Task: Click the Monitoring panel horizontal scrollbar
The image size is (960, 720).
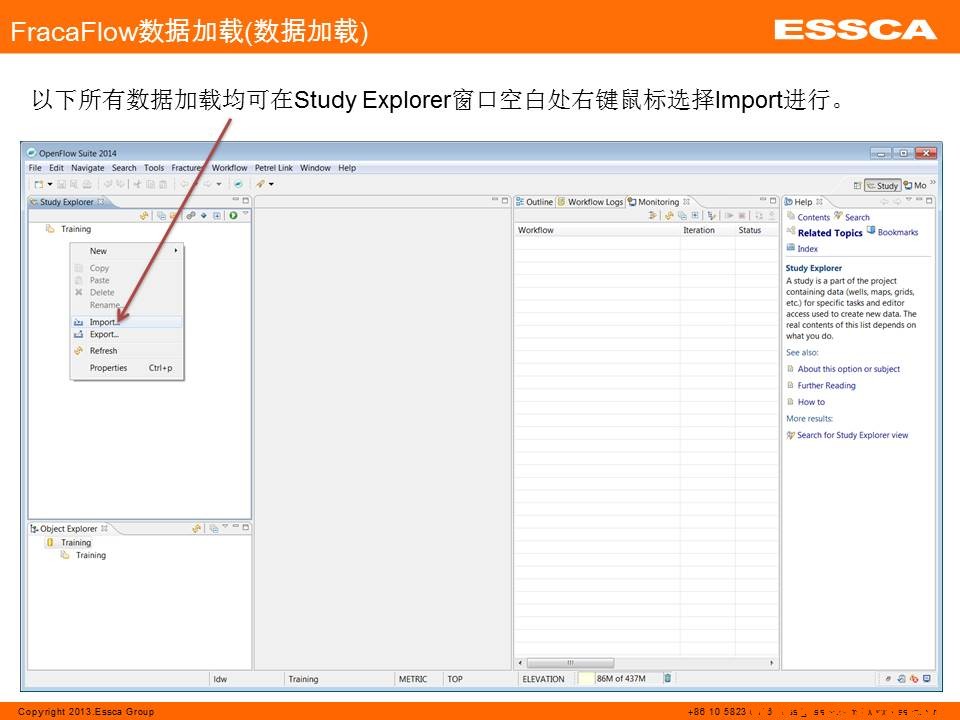Action: pos(570,662)
